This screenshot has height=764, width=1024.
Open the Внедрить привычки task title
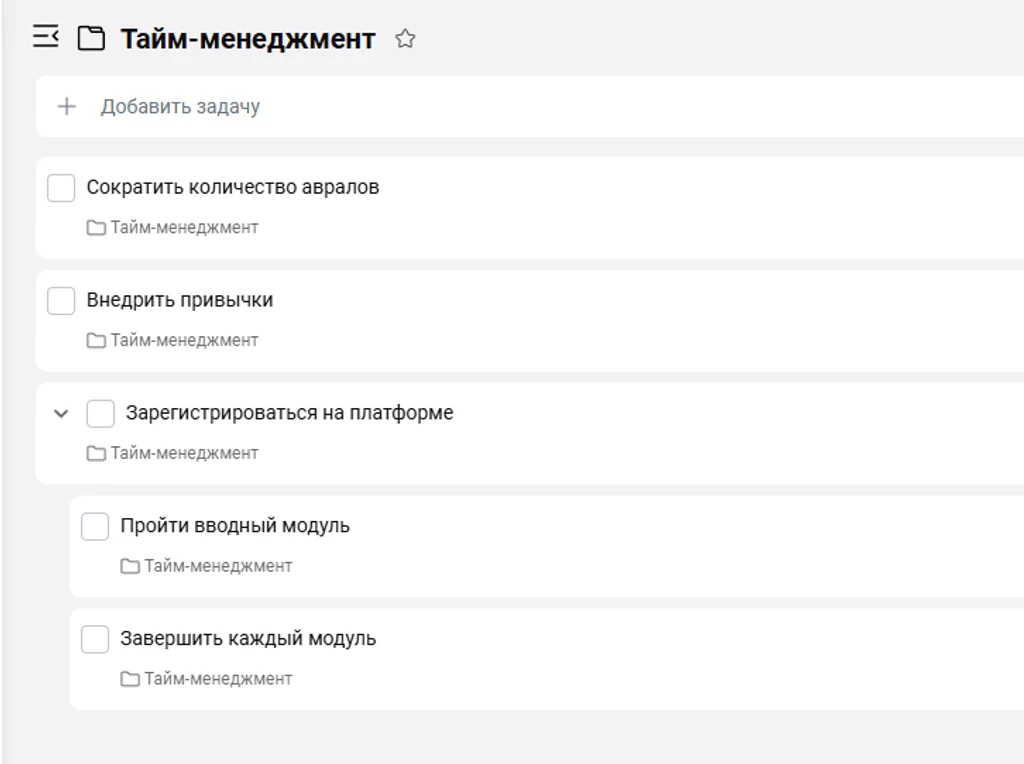[x=180, y=300]
